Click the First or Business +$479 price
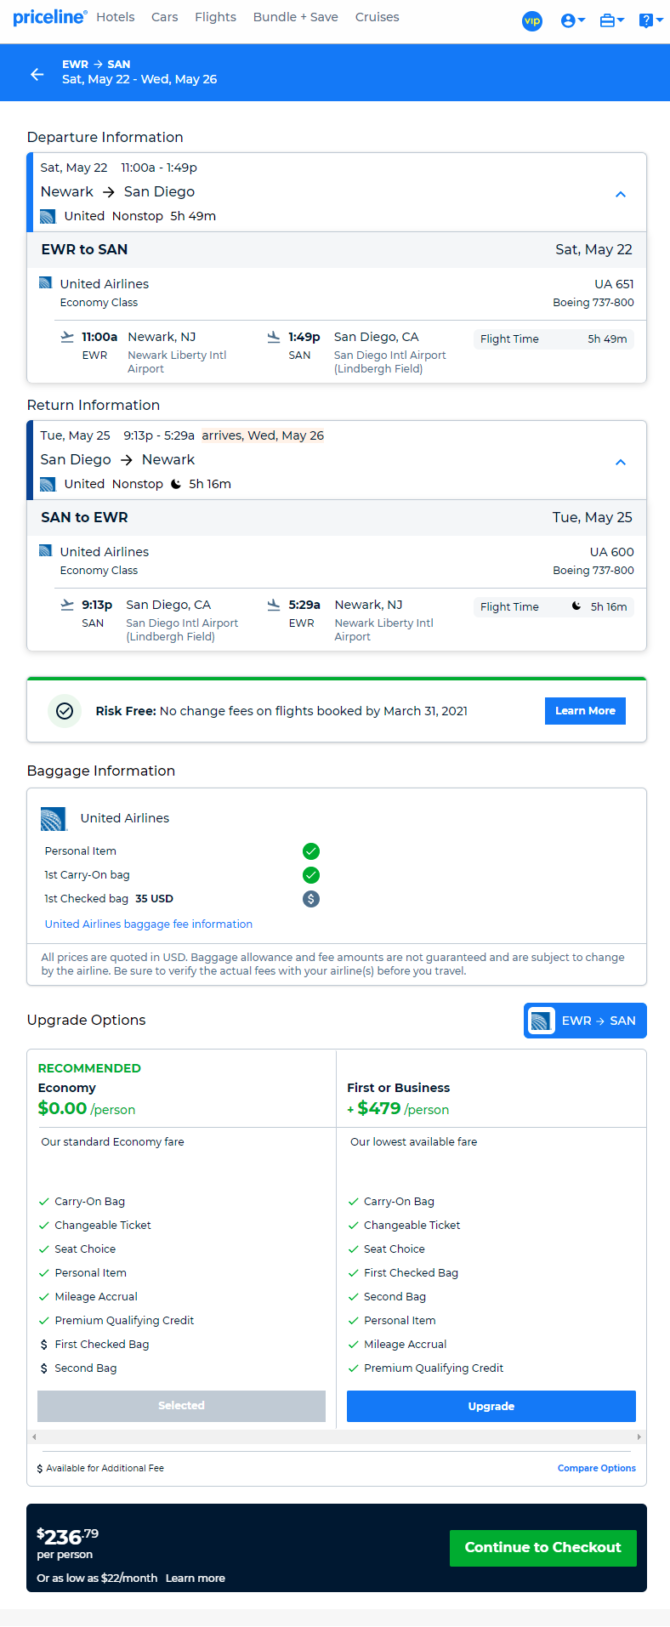Viewport: 670px width, 1627px height. coord(398,1108)
